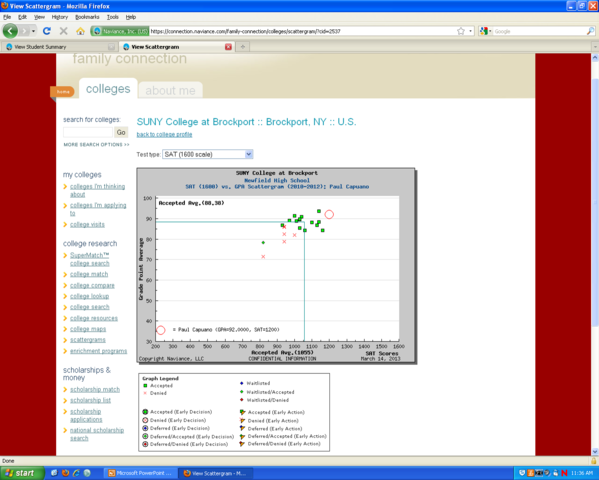This screenshot has height=480, width=599.
Task: Reload the page with the Refresh icon
Action: point(47,31)
